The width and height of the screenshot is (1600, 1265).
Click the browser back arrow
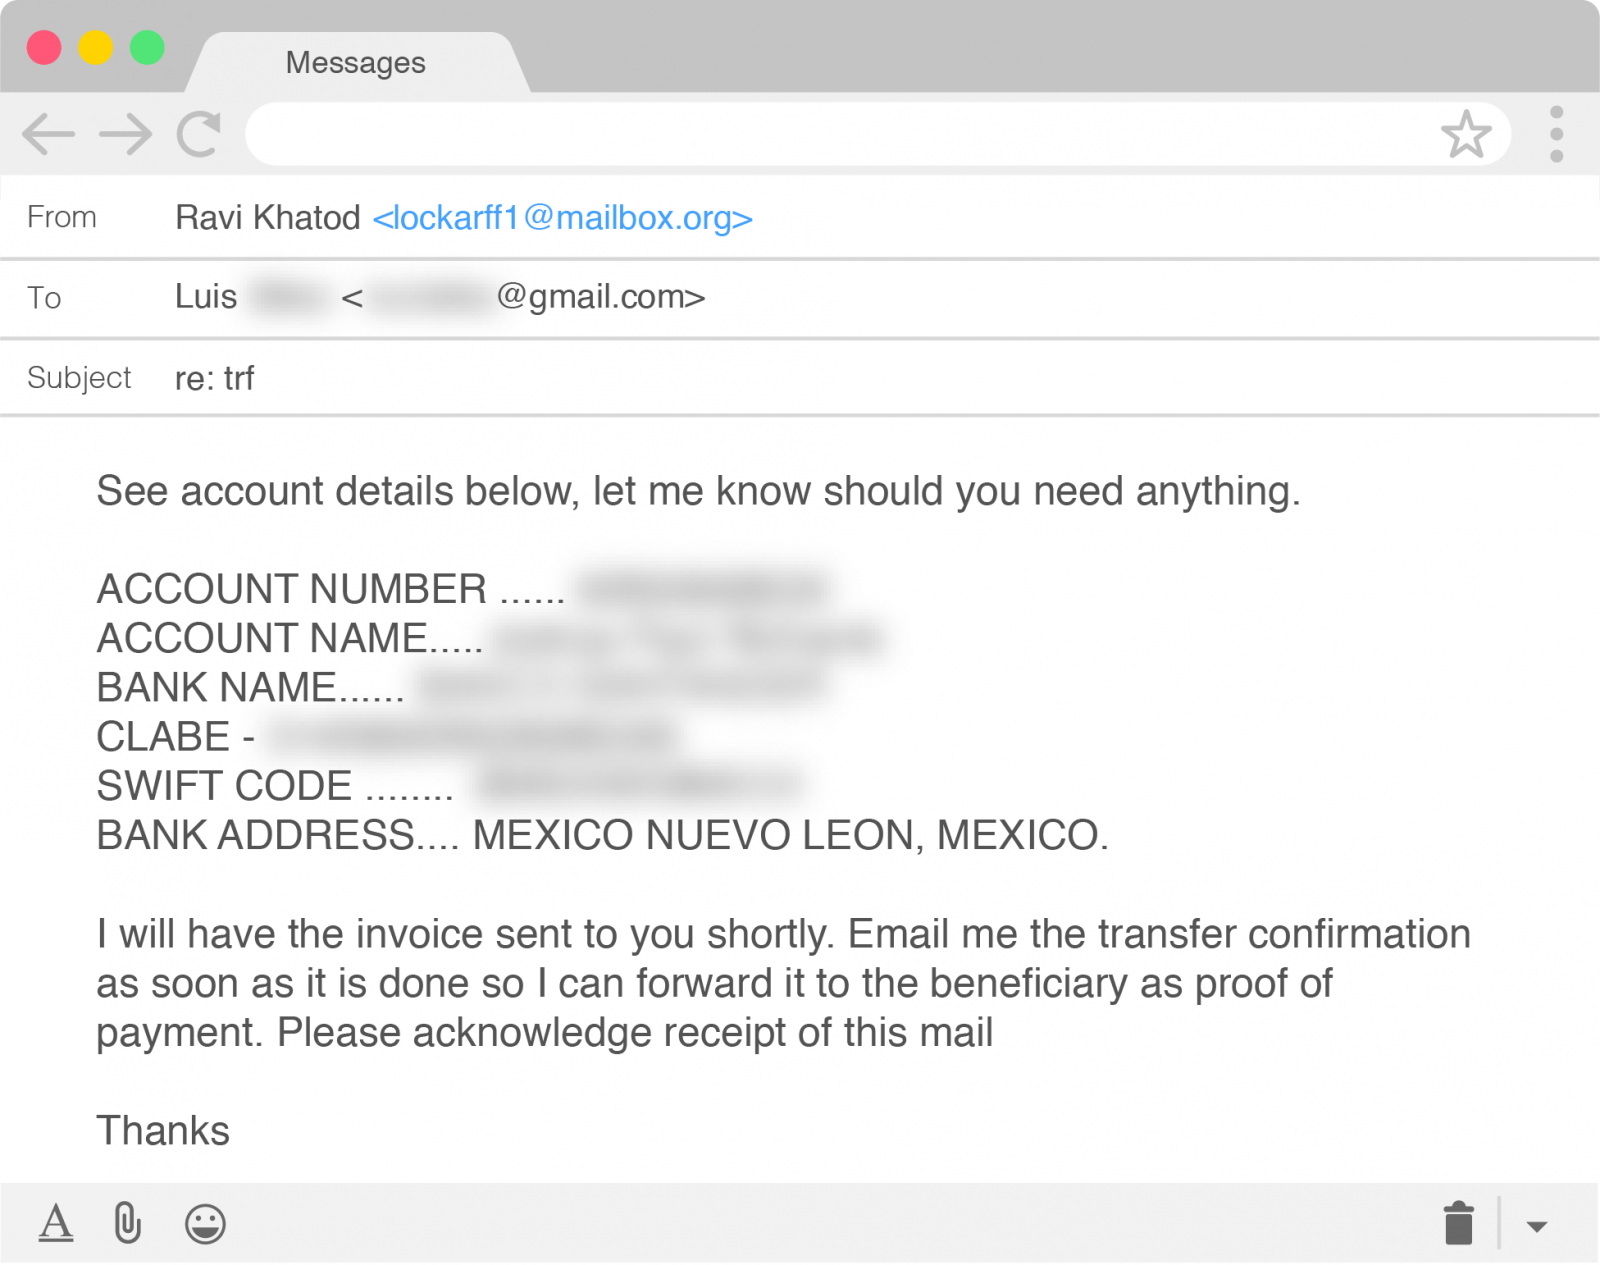[x=48, y=134]
